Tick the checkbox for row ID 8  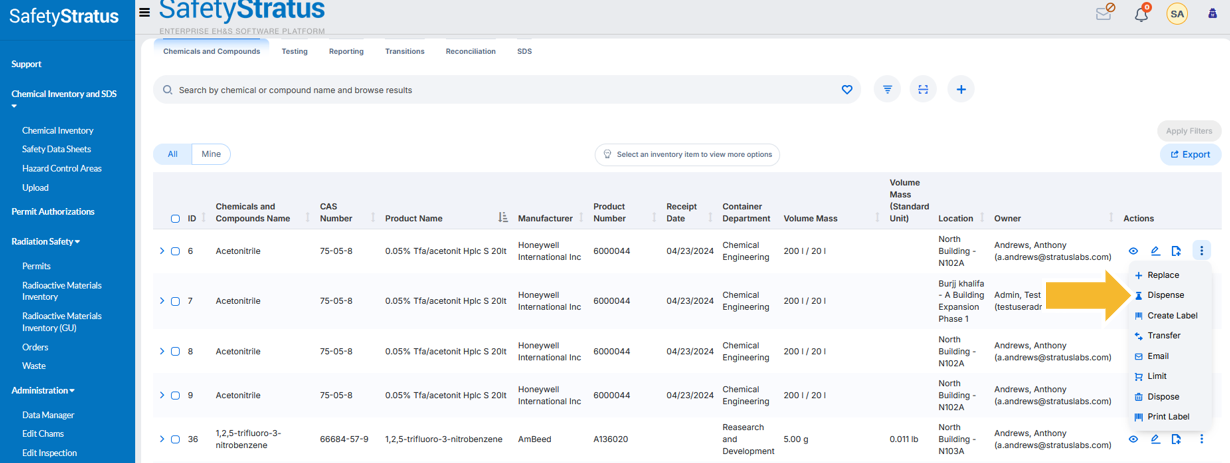click(x=175, y=352)
